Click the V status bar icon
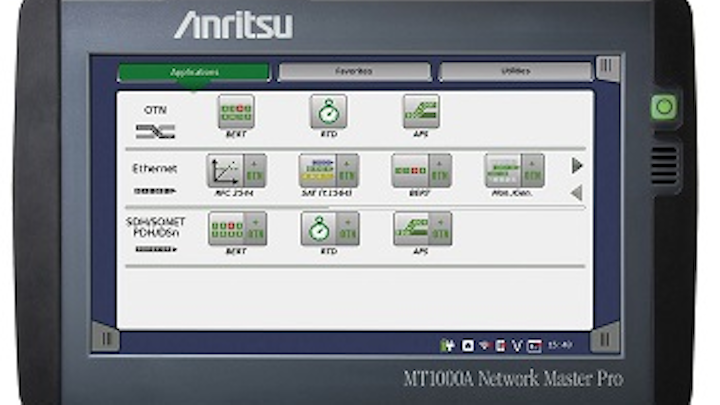This screenshot has height=405, width=720. pyautogui.click(x=517, y=346)
